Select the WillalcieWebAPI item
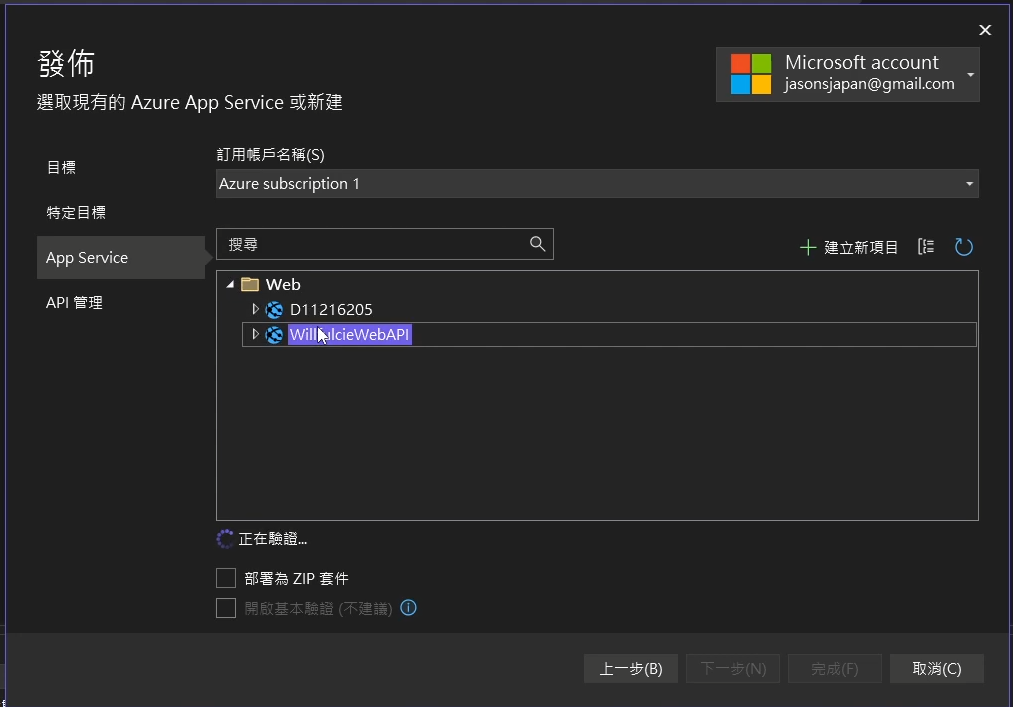1013x707 pixels. coord(350,335)
